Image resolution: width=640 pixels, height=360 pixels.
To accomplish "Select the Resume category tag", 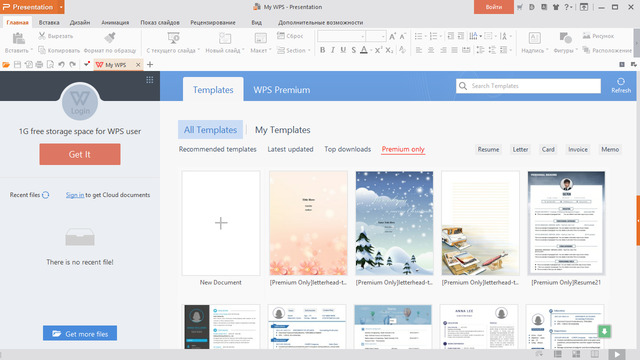I will point(488,149).
